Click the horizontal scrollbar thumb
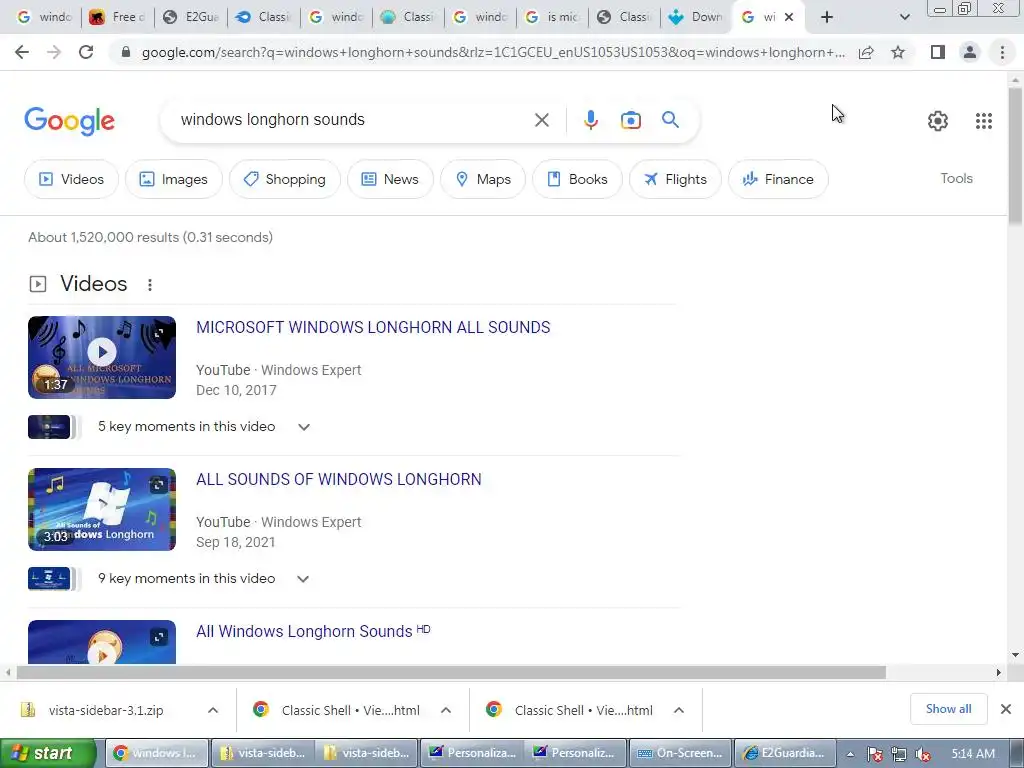The height and width of the screenshot is (768, 1024). [451, 672]
